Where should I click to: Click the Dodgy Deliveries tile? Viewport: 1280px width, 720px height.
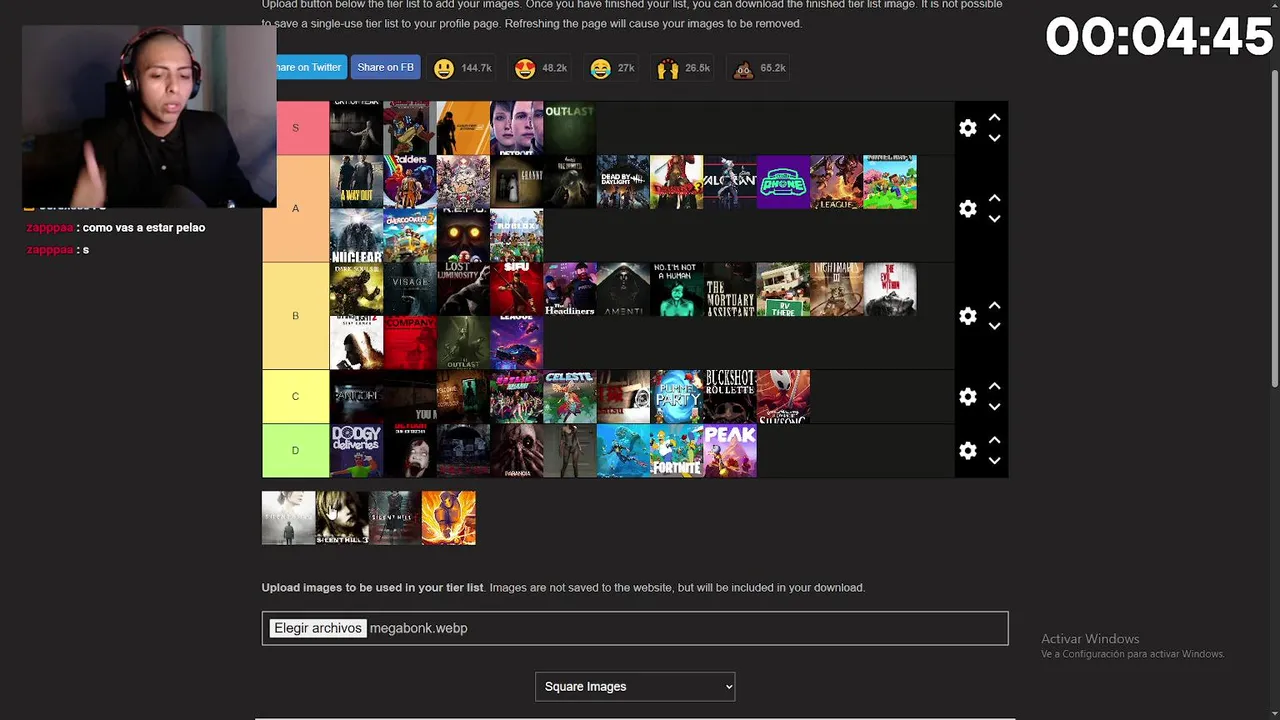[356, 451]
